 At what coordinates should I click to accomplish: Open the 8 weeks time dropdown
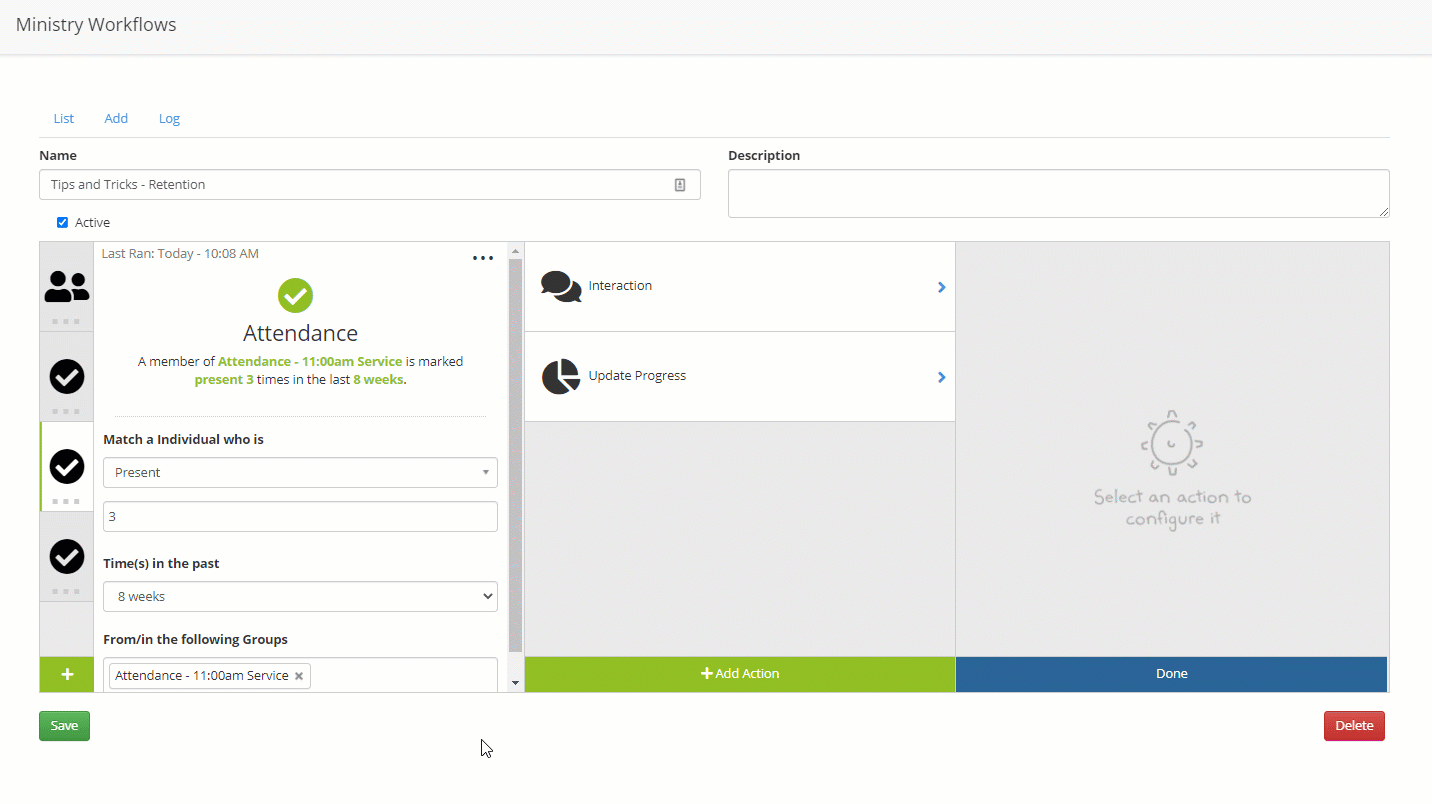[300, 596]
